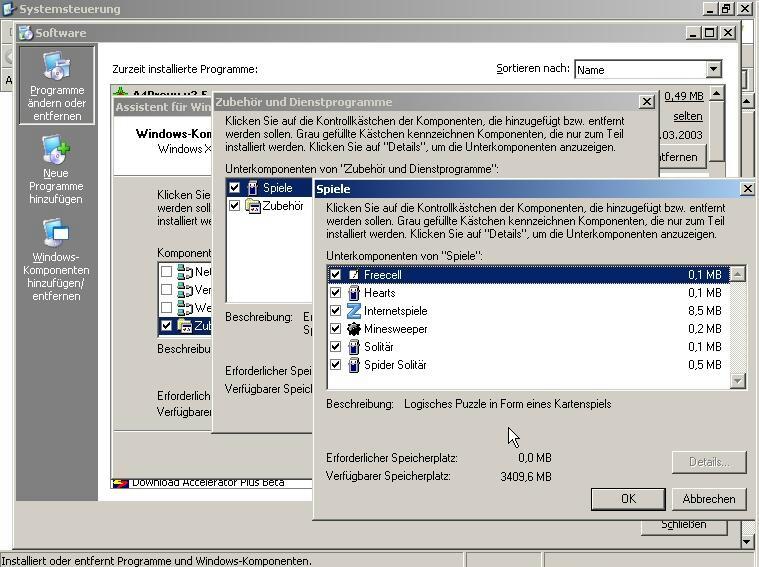Open Programme ändern oder entfernen sidebar icon
Image resolution: width=759 pixels, height=567 pixels.
tap(57, 65)
